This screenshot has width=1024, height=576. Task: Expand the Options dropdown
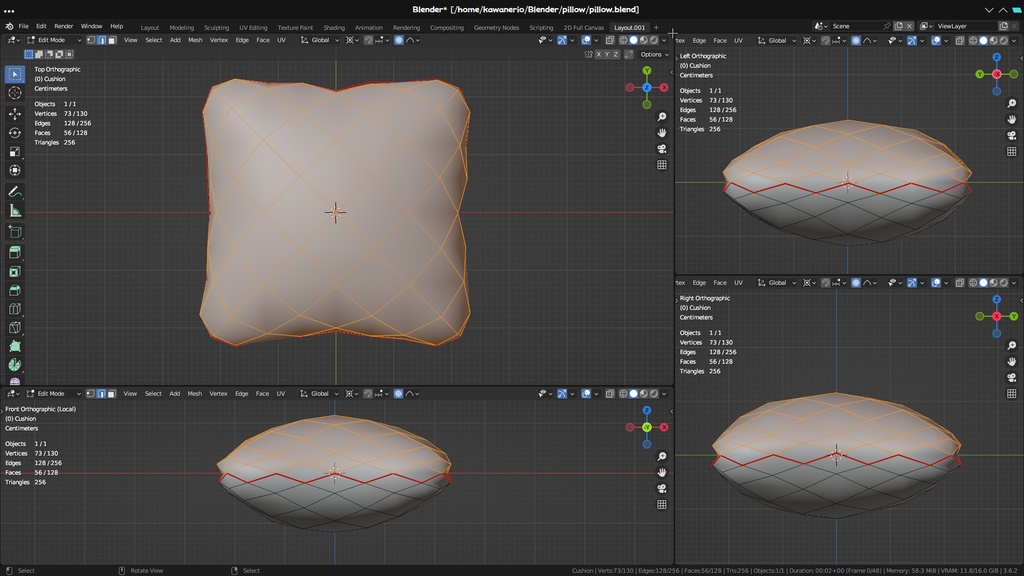tap(653, 54)
